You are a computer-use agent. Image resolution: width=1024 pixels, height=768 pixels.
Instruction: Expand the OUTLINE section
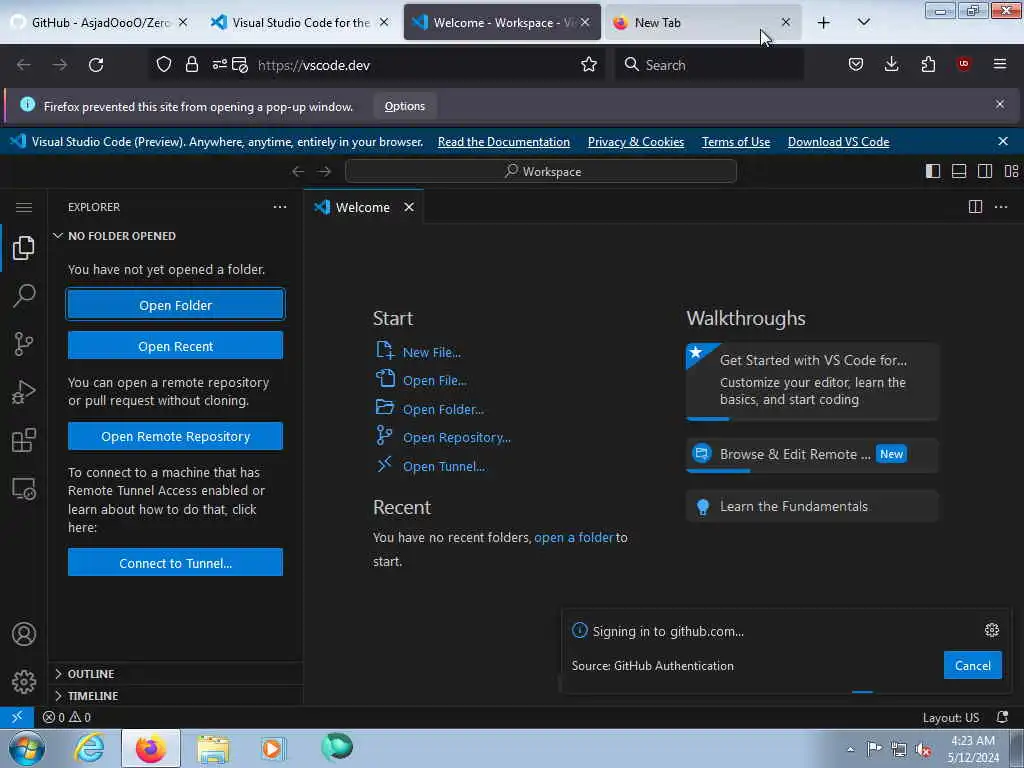click(175, 673)
